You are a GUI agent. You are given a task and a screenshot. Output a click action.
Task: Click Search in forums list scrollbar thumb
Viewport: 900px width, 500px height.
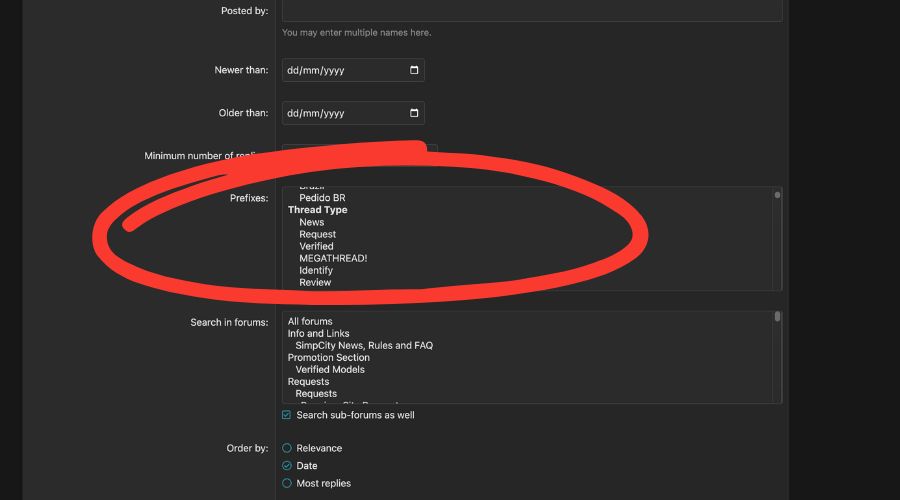tap(777, 316)
